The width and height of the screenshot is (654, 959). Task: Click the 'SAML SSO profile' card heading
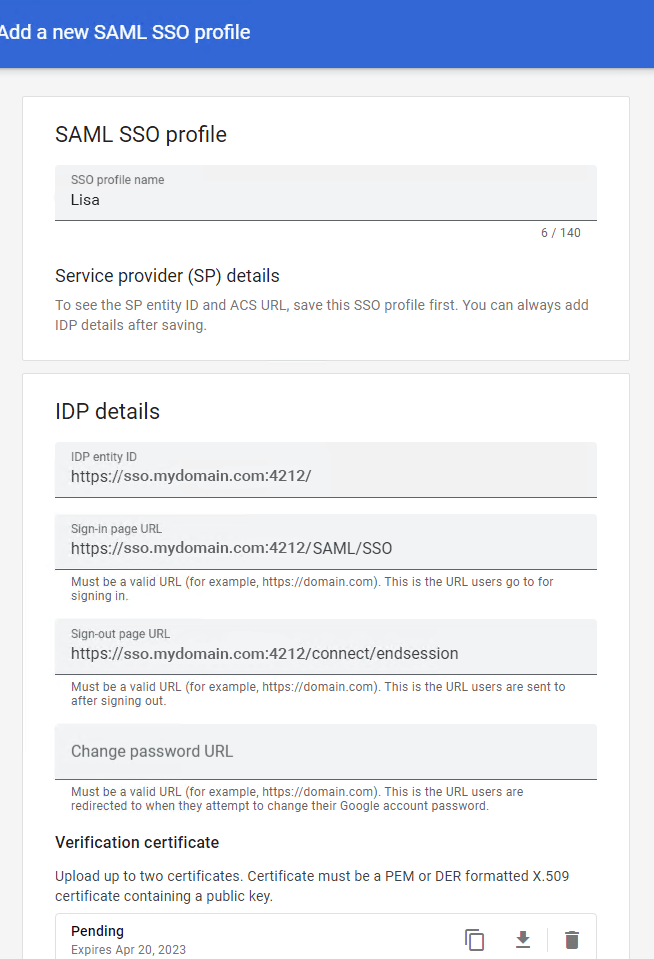(141, 134)
